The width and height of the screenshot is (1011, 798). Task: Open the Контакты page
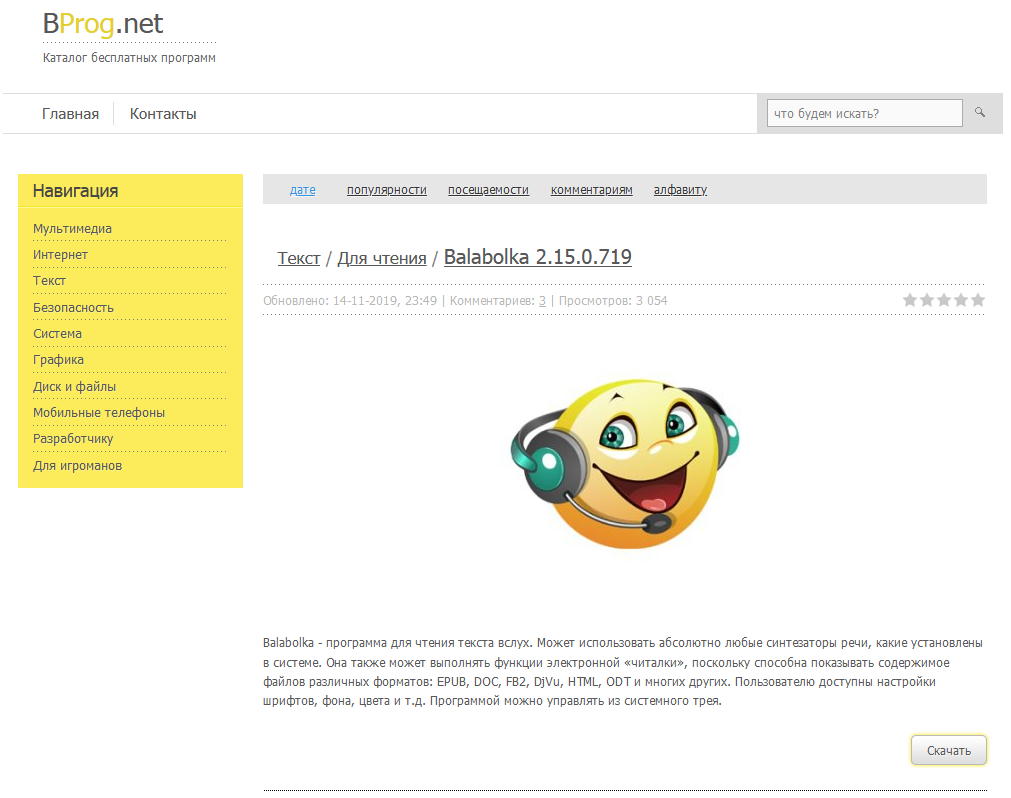point(162,113)
